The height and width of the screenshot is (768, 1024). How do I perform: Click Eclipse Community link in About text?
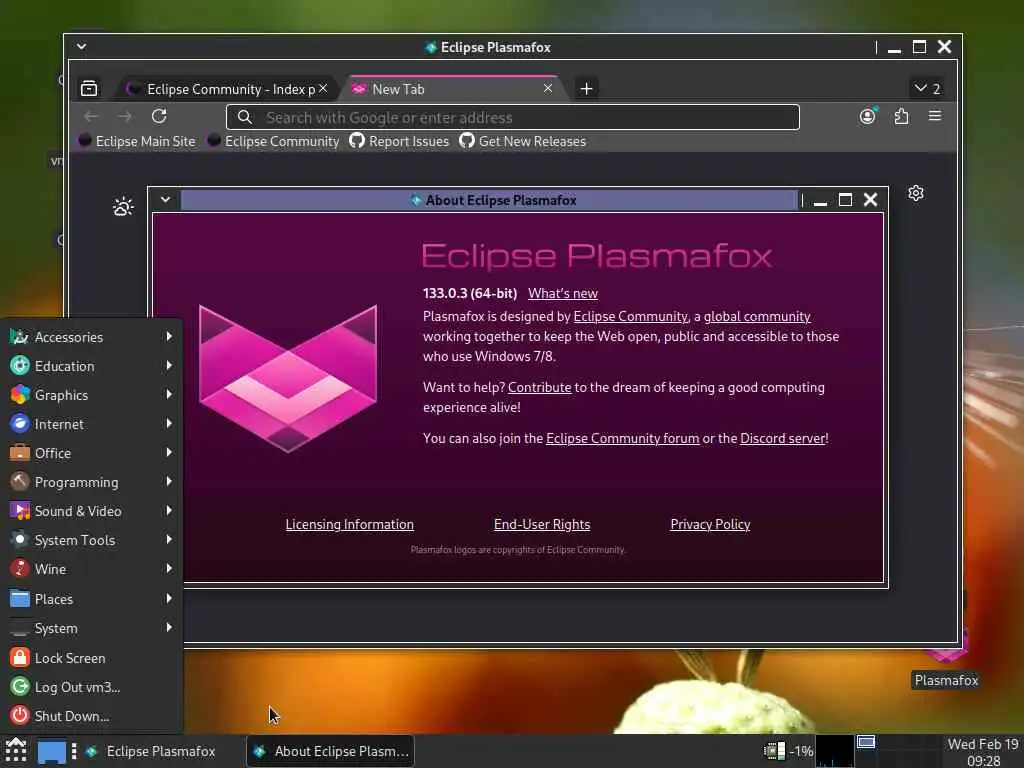(631, 316)
